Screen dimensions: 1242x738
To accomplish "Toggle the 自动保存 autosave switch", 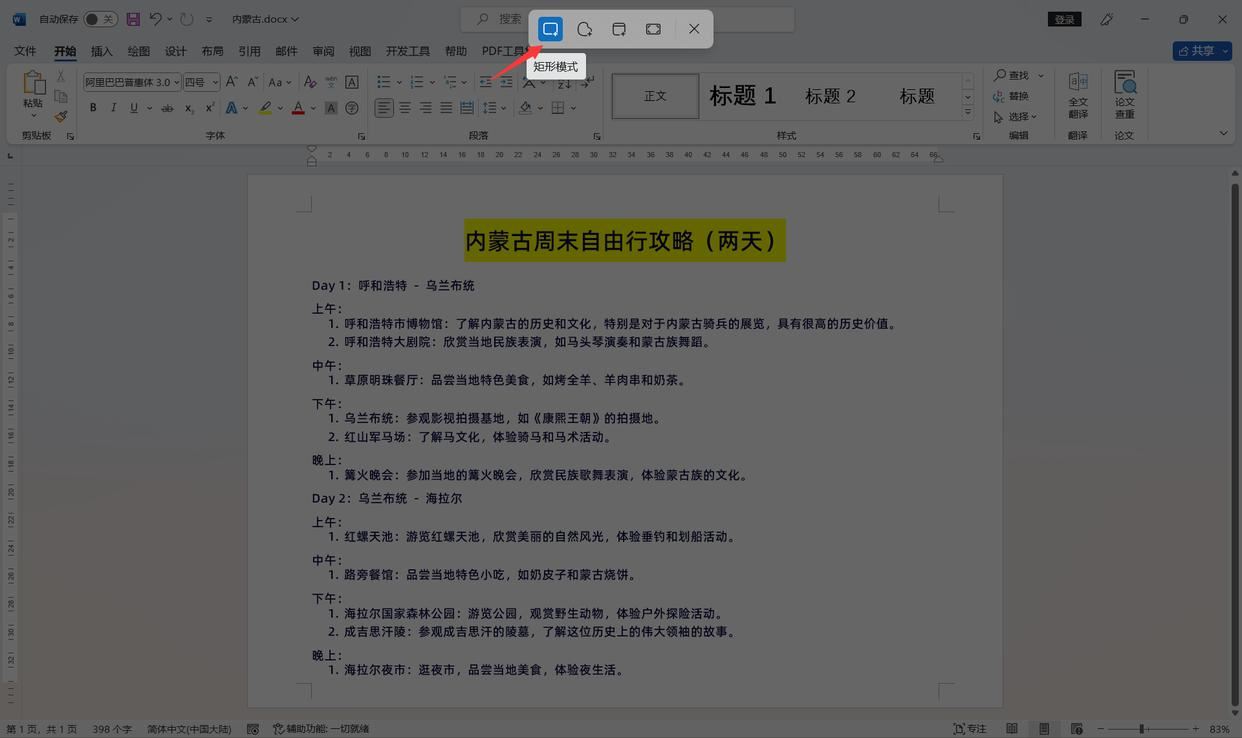I will pos(99,19).
